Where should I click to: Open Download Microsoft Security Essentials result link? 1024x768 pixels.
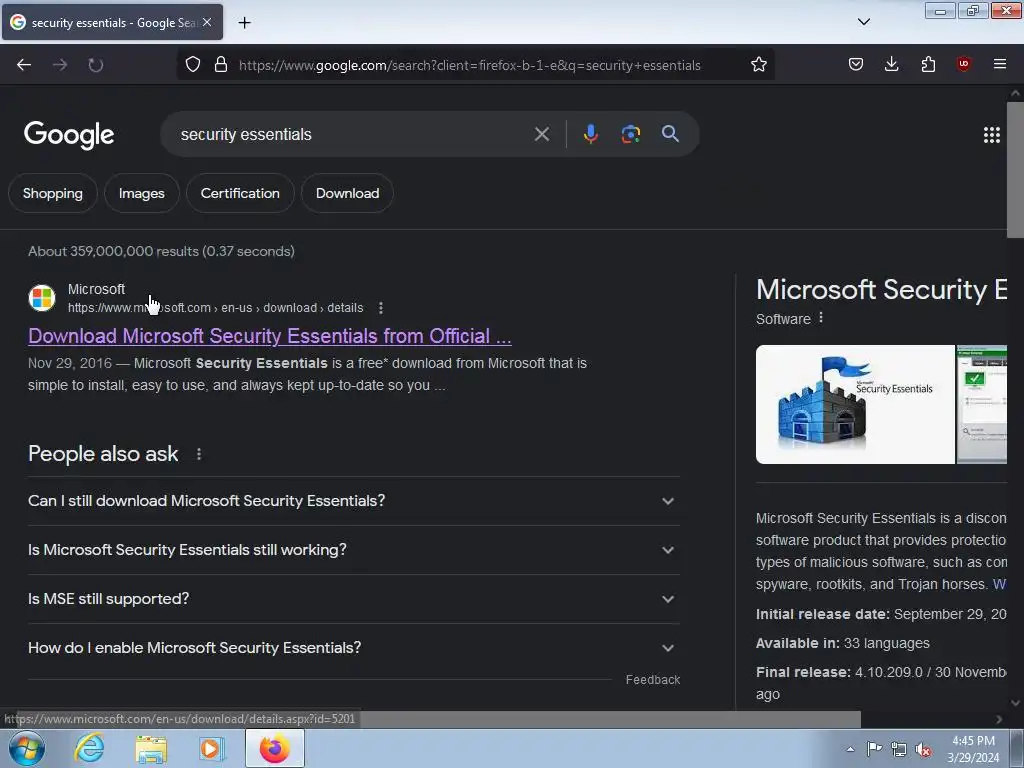click(x=270, y=336)
